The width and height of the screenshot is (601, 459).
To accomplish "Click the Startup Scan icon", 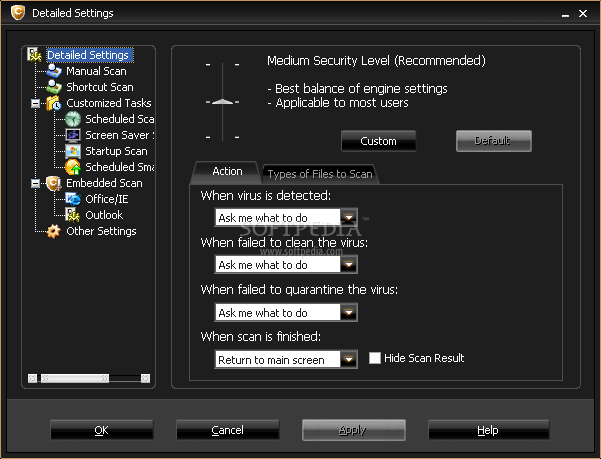I will pos(73,151).
